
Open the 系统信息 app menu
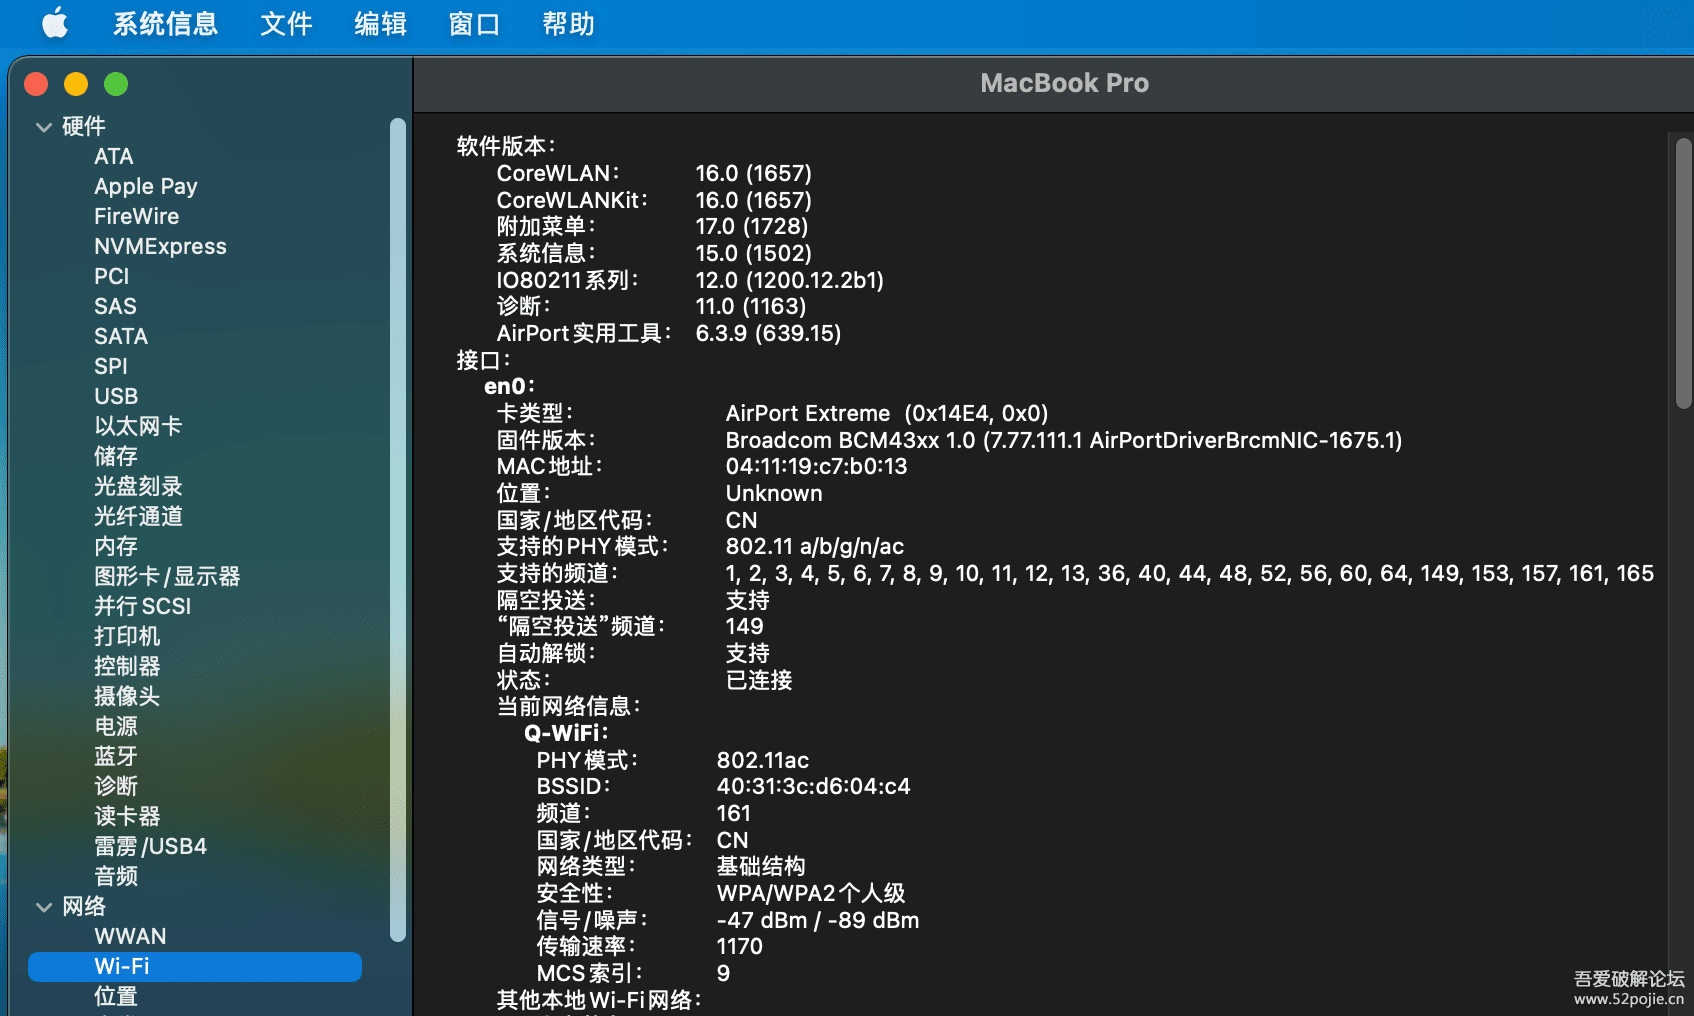tap(165, 24)
